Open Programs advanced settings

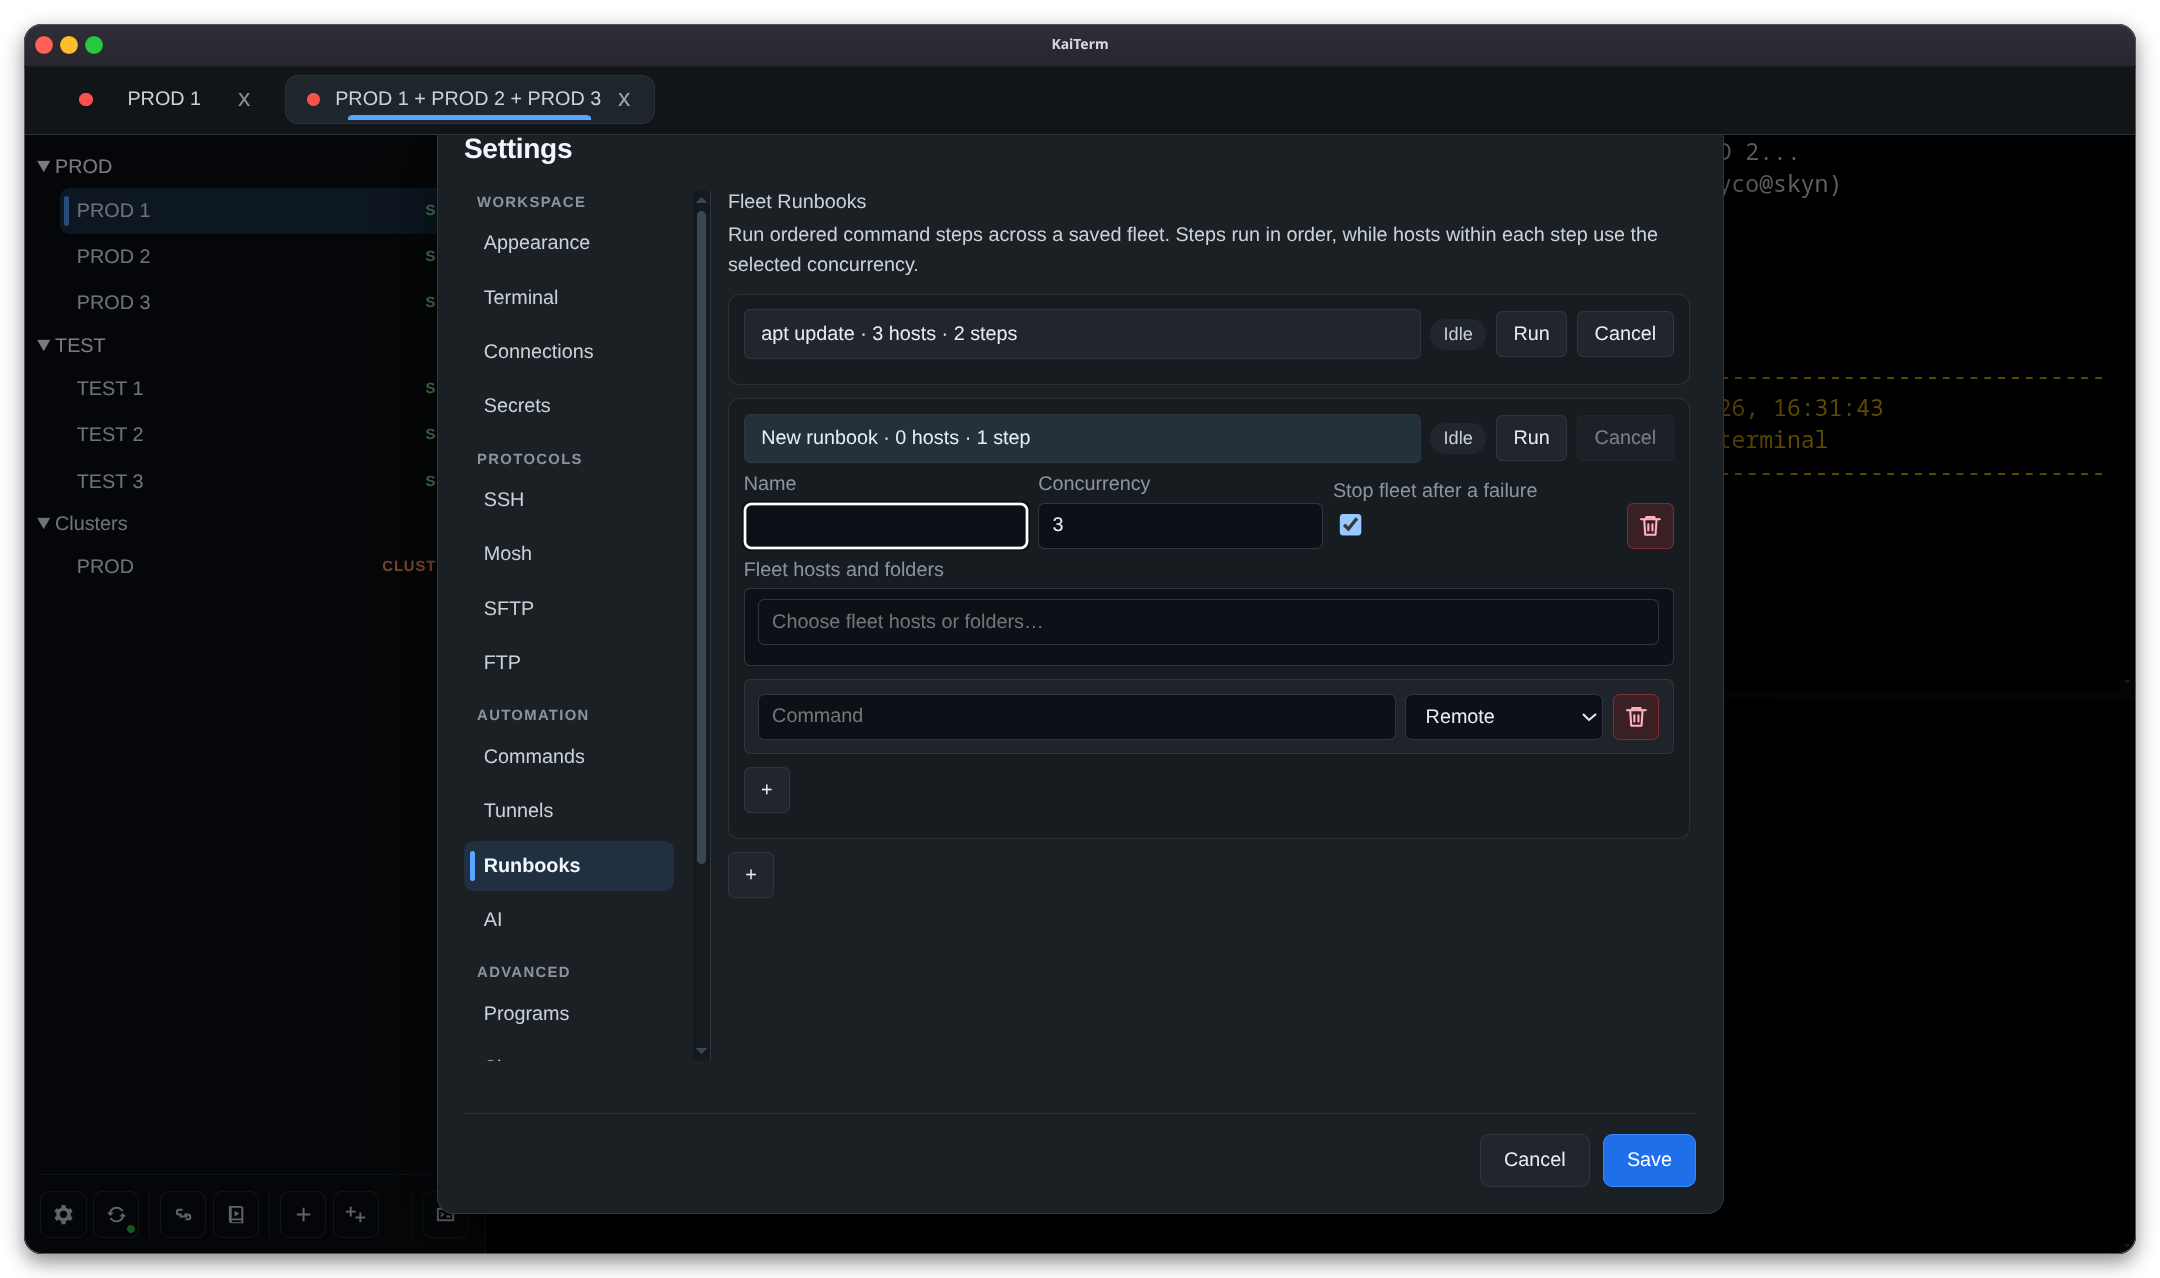pos(568,1014)
